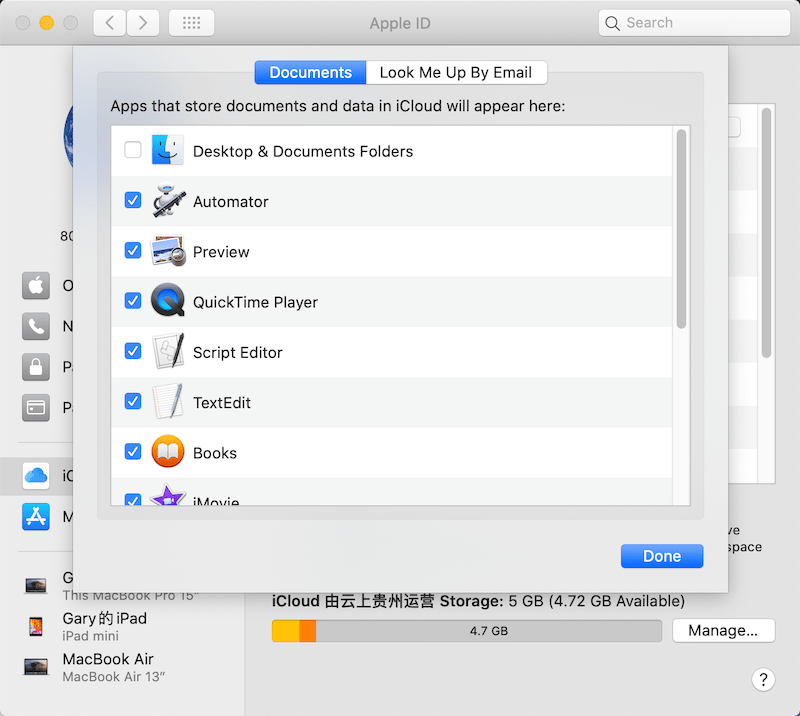
Task: Open the credit card sidebar item
Action: point(36,408)
